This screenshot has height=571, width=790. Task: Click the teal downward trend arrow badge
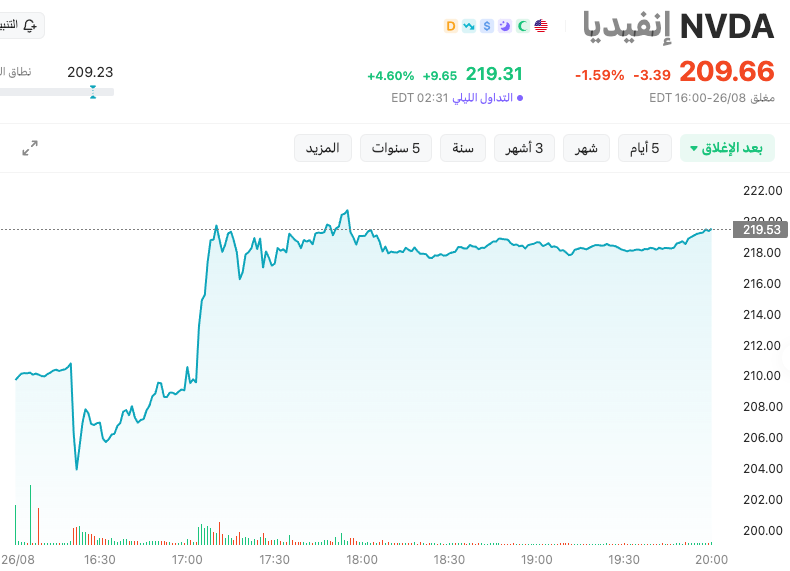click(x=469, y=26)
